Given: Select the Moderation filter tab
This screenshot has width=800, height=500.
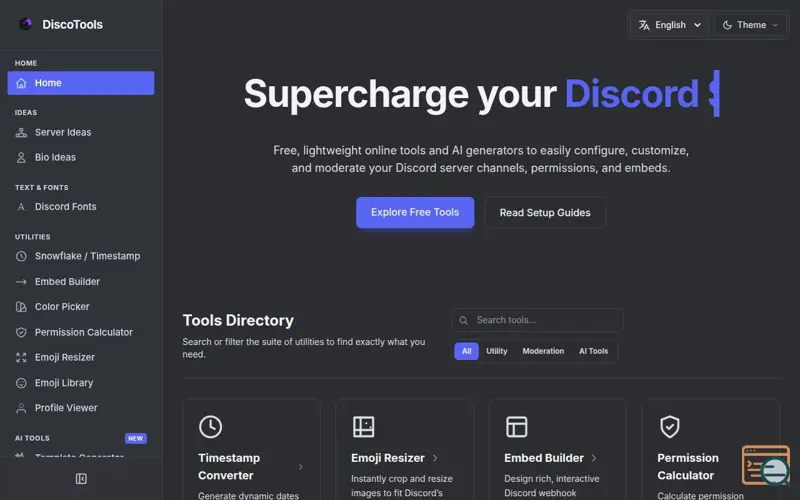Looking at the screenshot, I should [543, 351].
